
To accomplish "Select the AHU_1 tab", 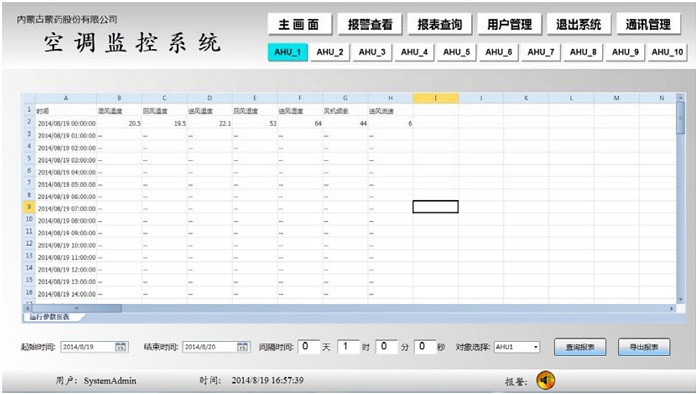I will click(x=288, y=52).
